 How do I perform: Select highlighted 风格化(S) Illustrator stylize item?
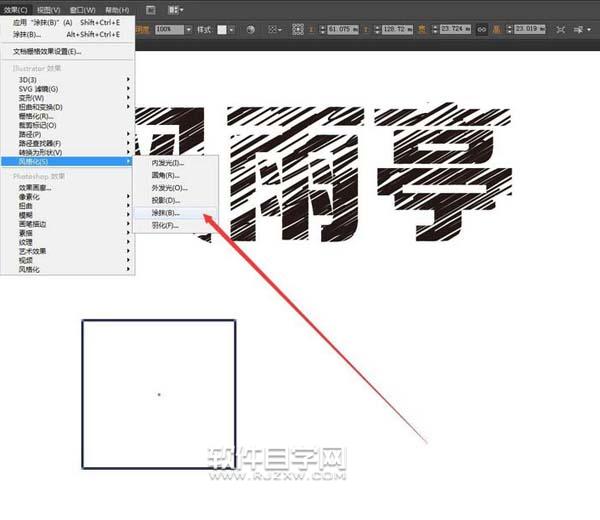pyautogui.click(x=67, y=161)
